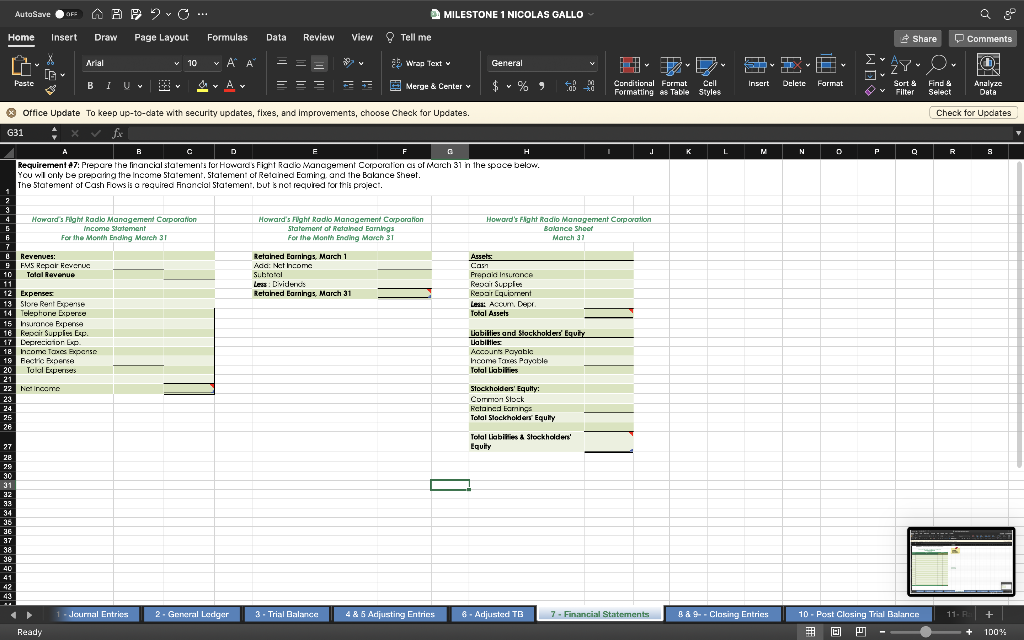Click the Undo arrow
Screen dimensions: 1024x640
click(155, 14)
